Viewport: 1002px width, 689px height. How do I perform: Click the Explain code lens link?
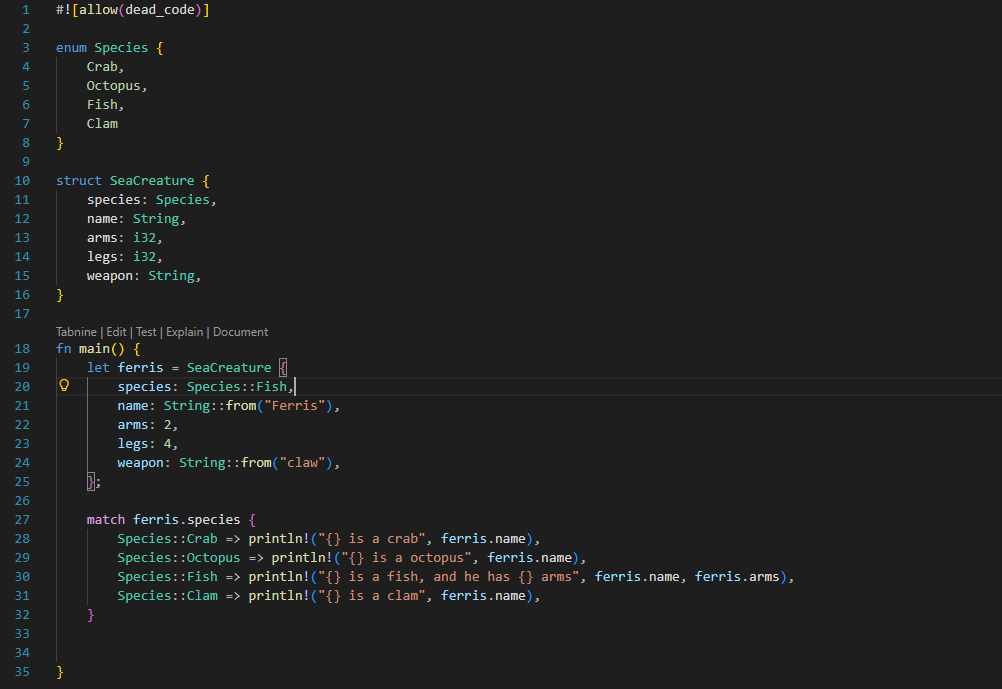[x=184, y=332]
